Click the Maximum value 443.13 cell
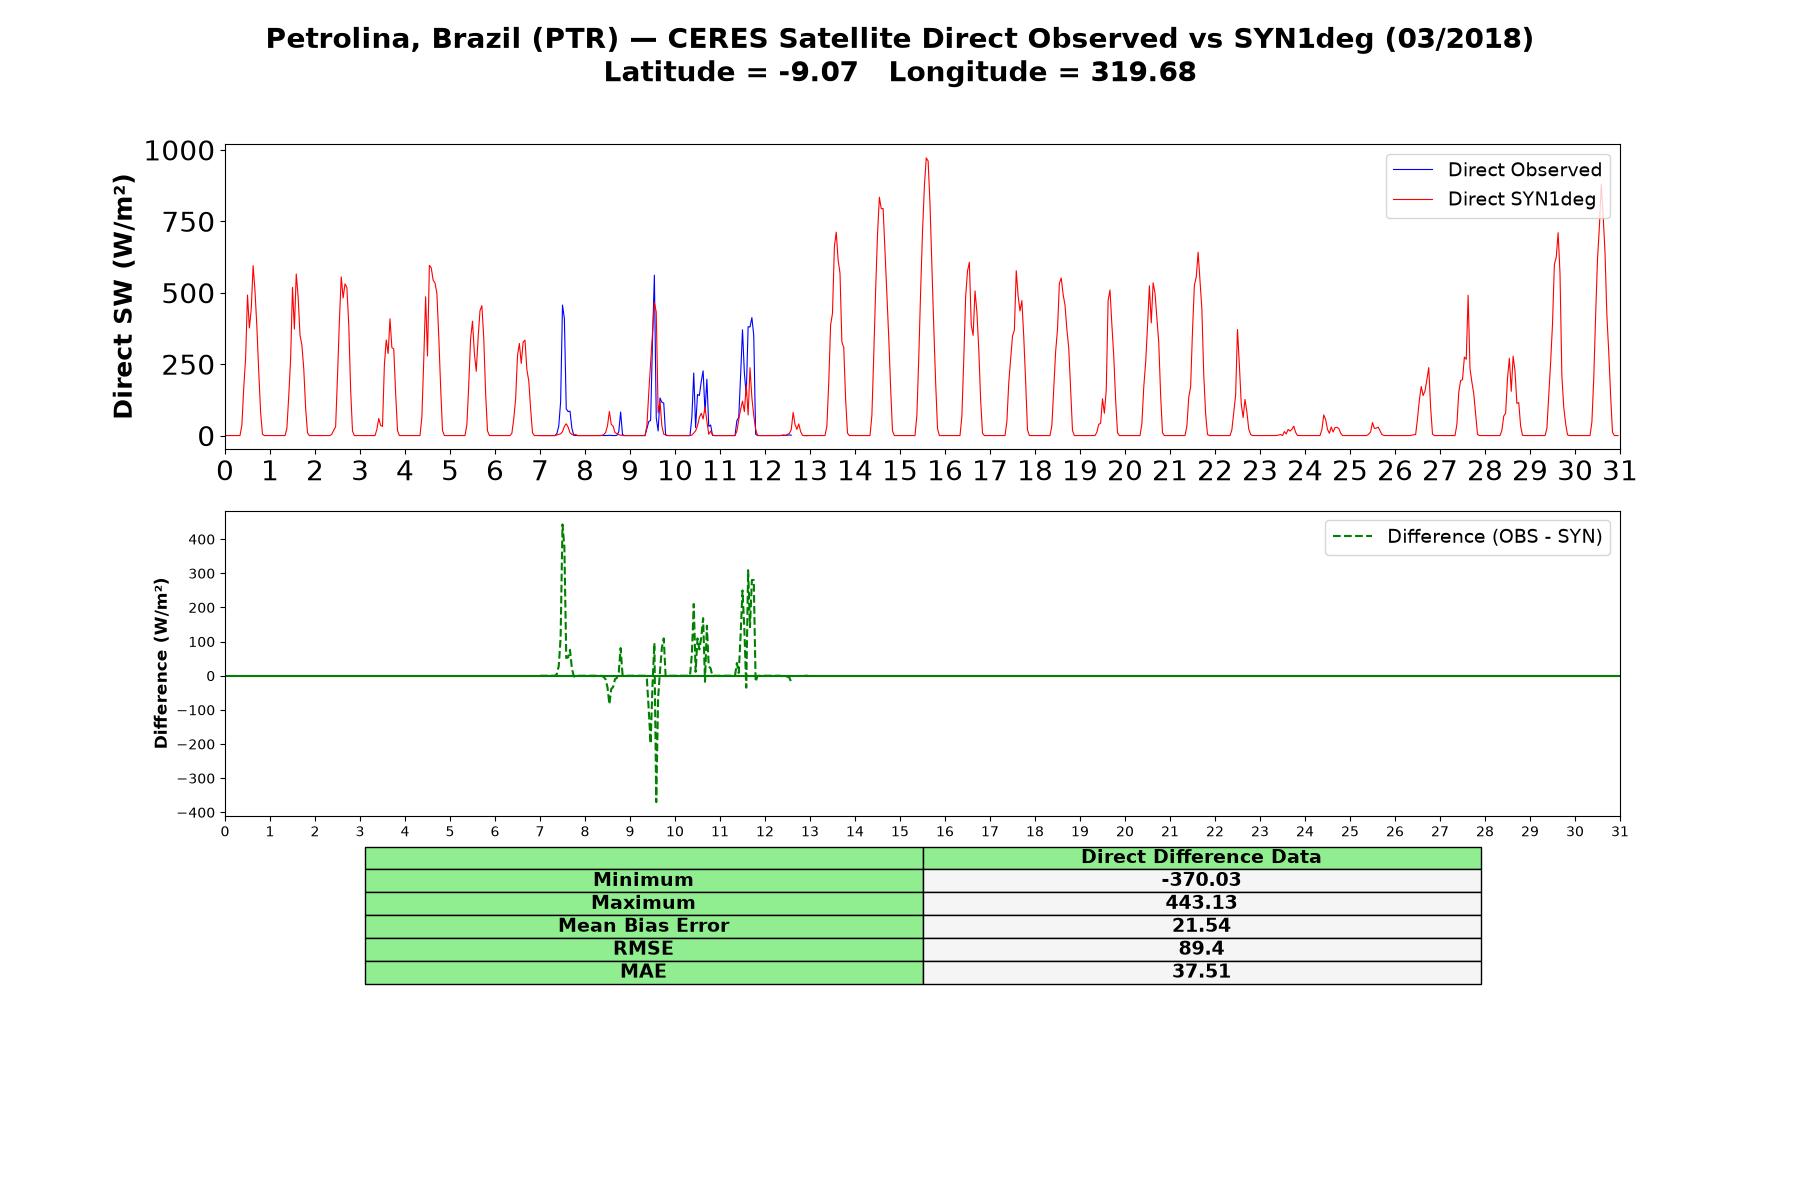1800x1200 pixels. tap(1202, 903)
